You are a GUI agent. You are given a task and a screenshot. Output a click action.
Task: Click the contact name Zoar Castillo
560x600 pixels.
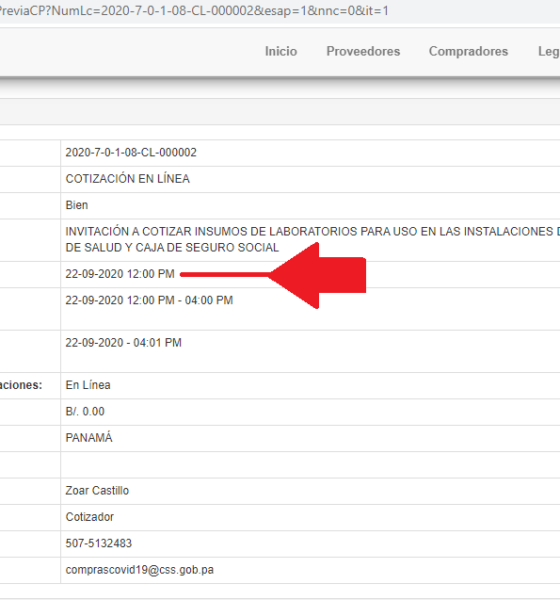tap(97, 491)
